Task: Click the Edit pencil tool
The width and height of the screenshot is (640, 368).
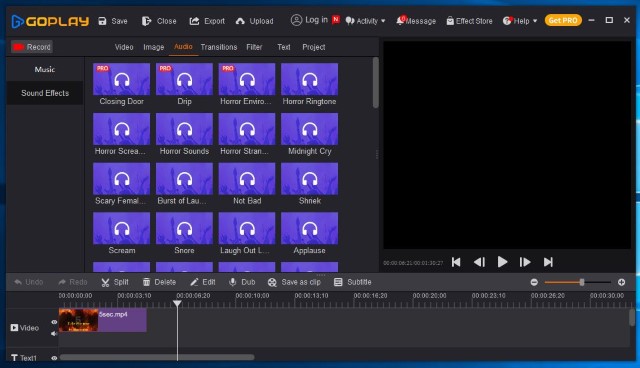Action: [202, 282]
